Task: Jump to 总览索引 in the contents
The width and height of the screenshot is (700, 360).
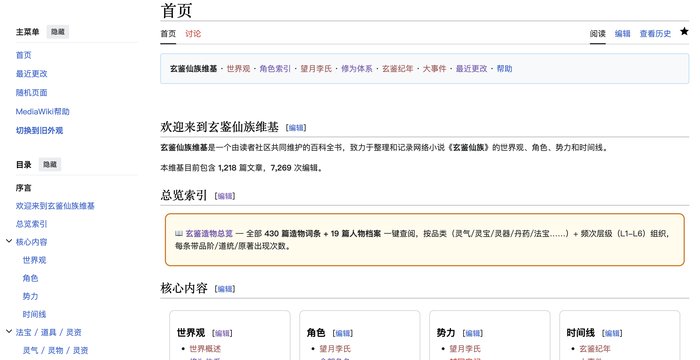Action: pyautogui.click(x=31, y=224)
